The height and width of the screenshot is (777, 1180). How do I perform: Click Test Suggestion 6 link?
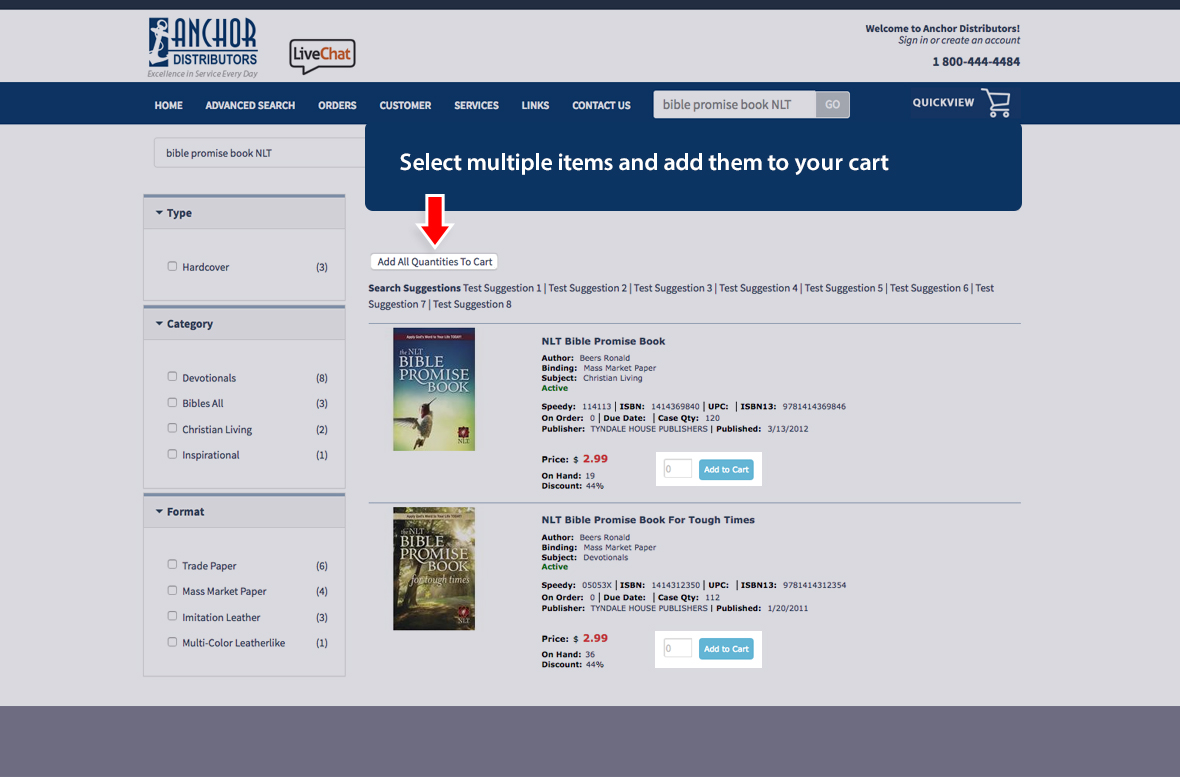tap(929, 288)
